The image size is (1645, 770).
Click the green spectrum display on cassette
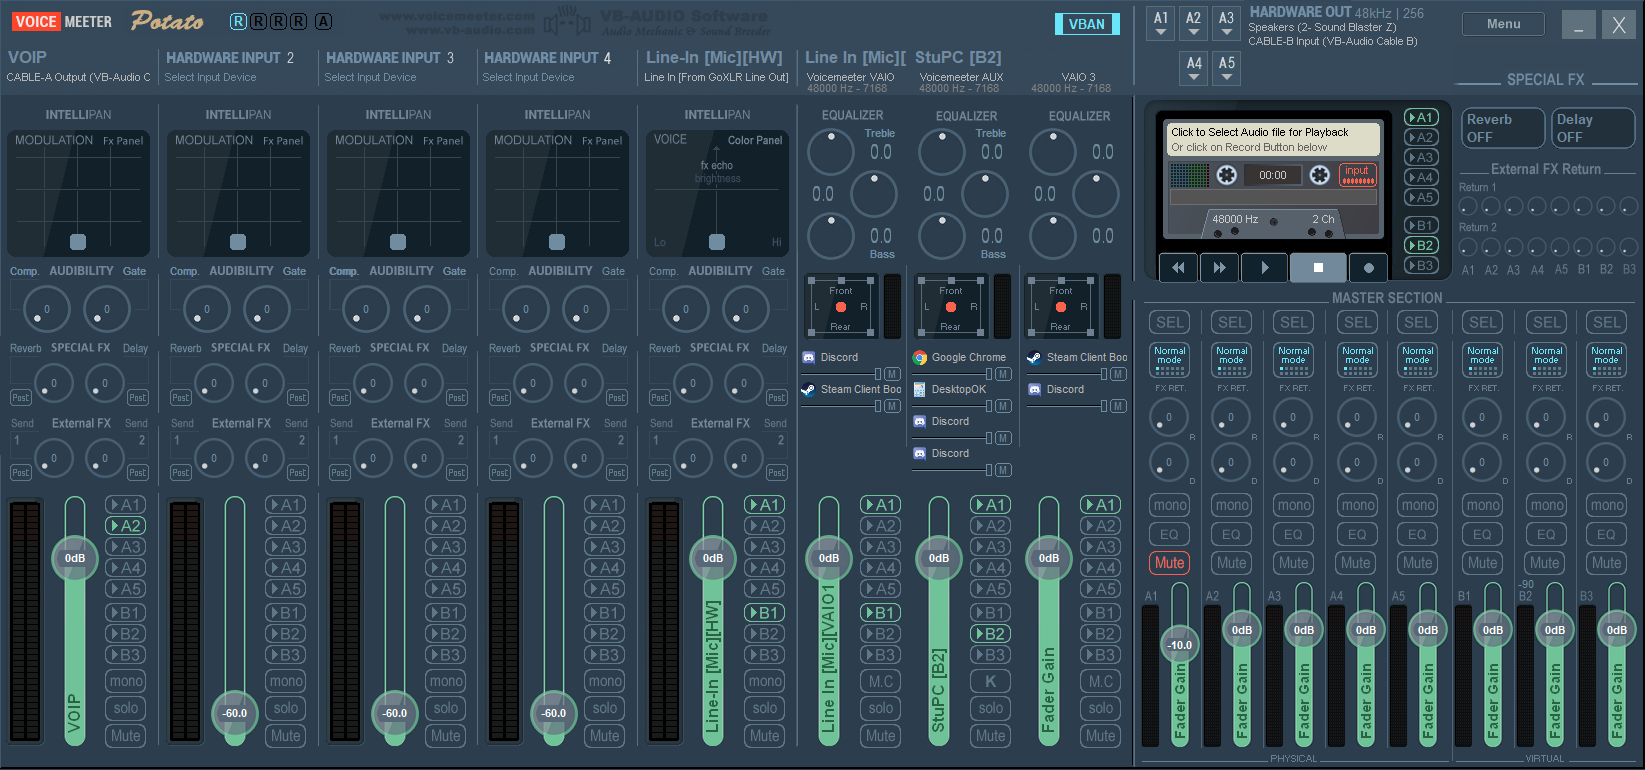[x=1190, y=175]
